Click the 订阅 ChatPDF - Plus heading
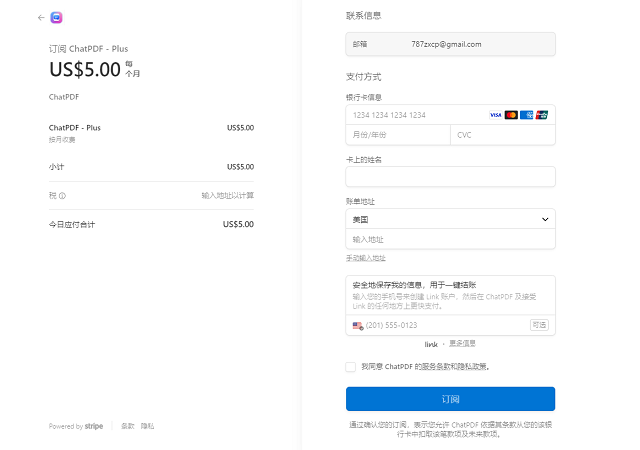This screenshot has height=450, width=640. 89,49
